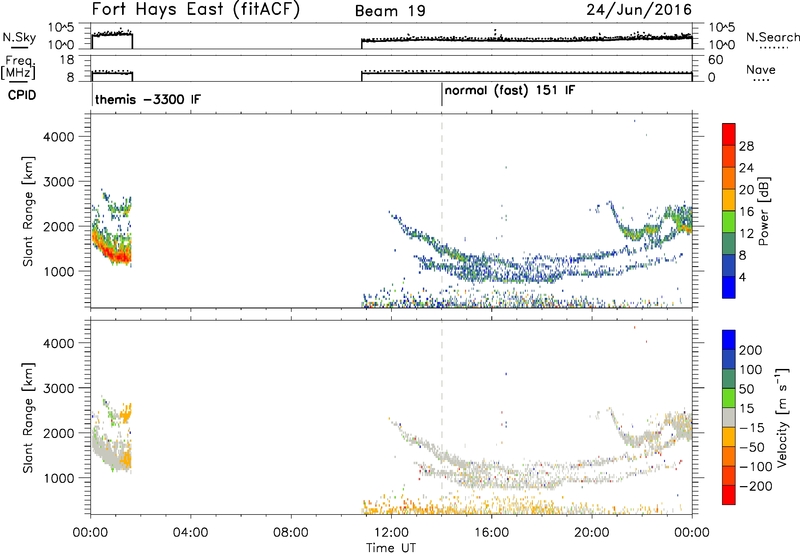Click the 'N.Search' legend label
The image size is (800, 554).
pyautogui.click(x=772, y=37)
